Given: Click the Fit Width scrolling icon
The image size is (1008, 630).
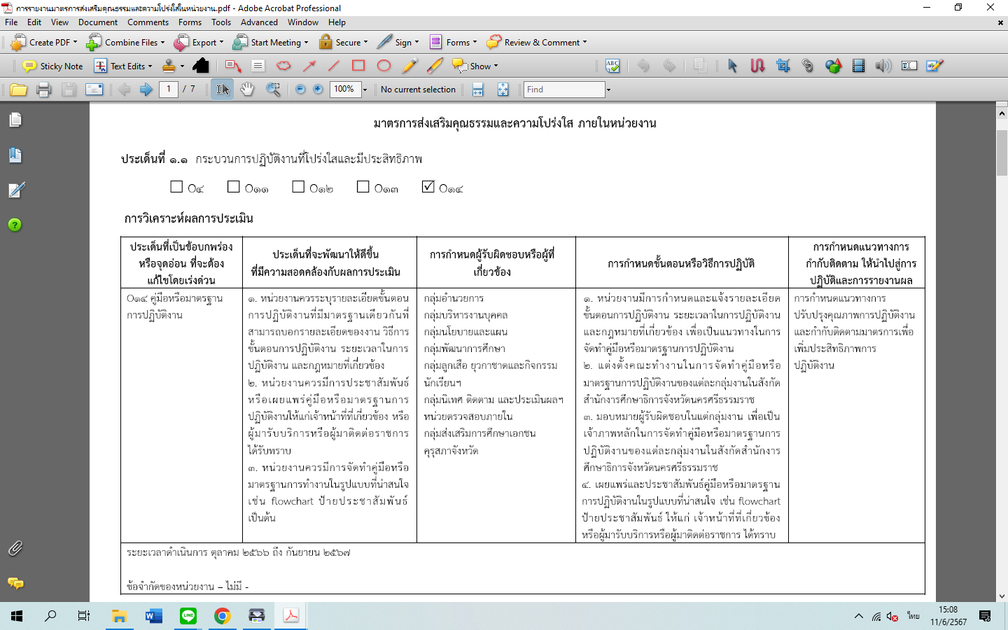Looking at the screenshot, I should tap(478, 89).
